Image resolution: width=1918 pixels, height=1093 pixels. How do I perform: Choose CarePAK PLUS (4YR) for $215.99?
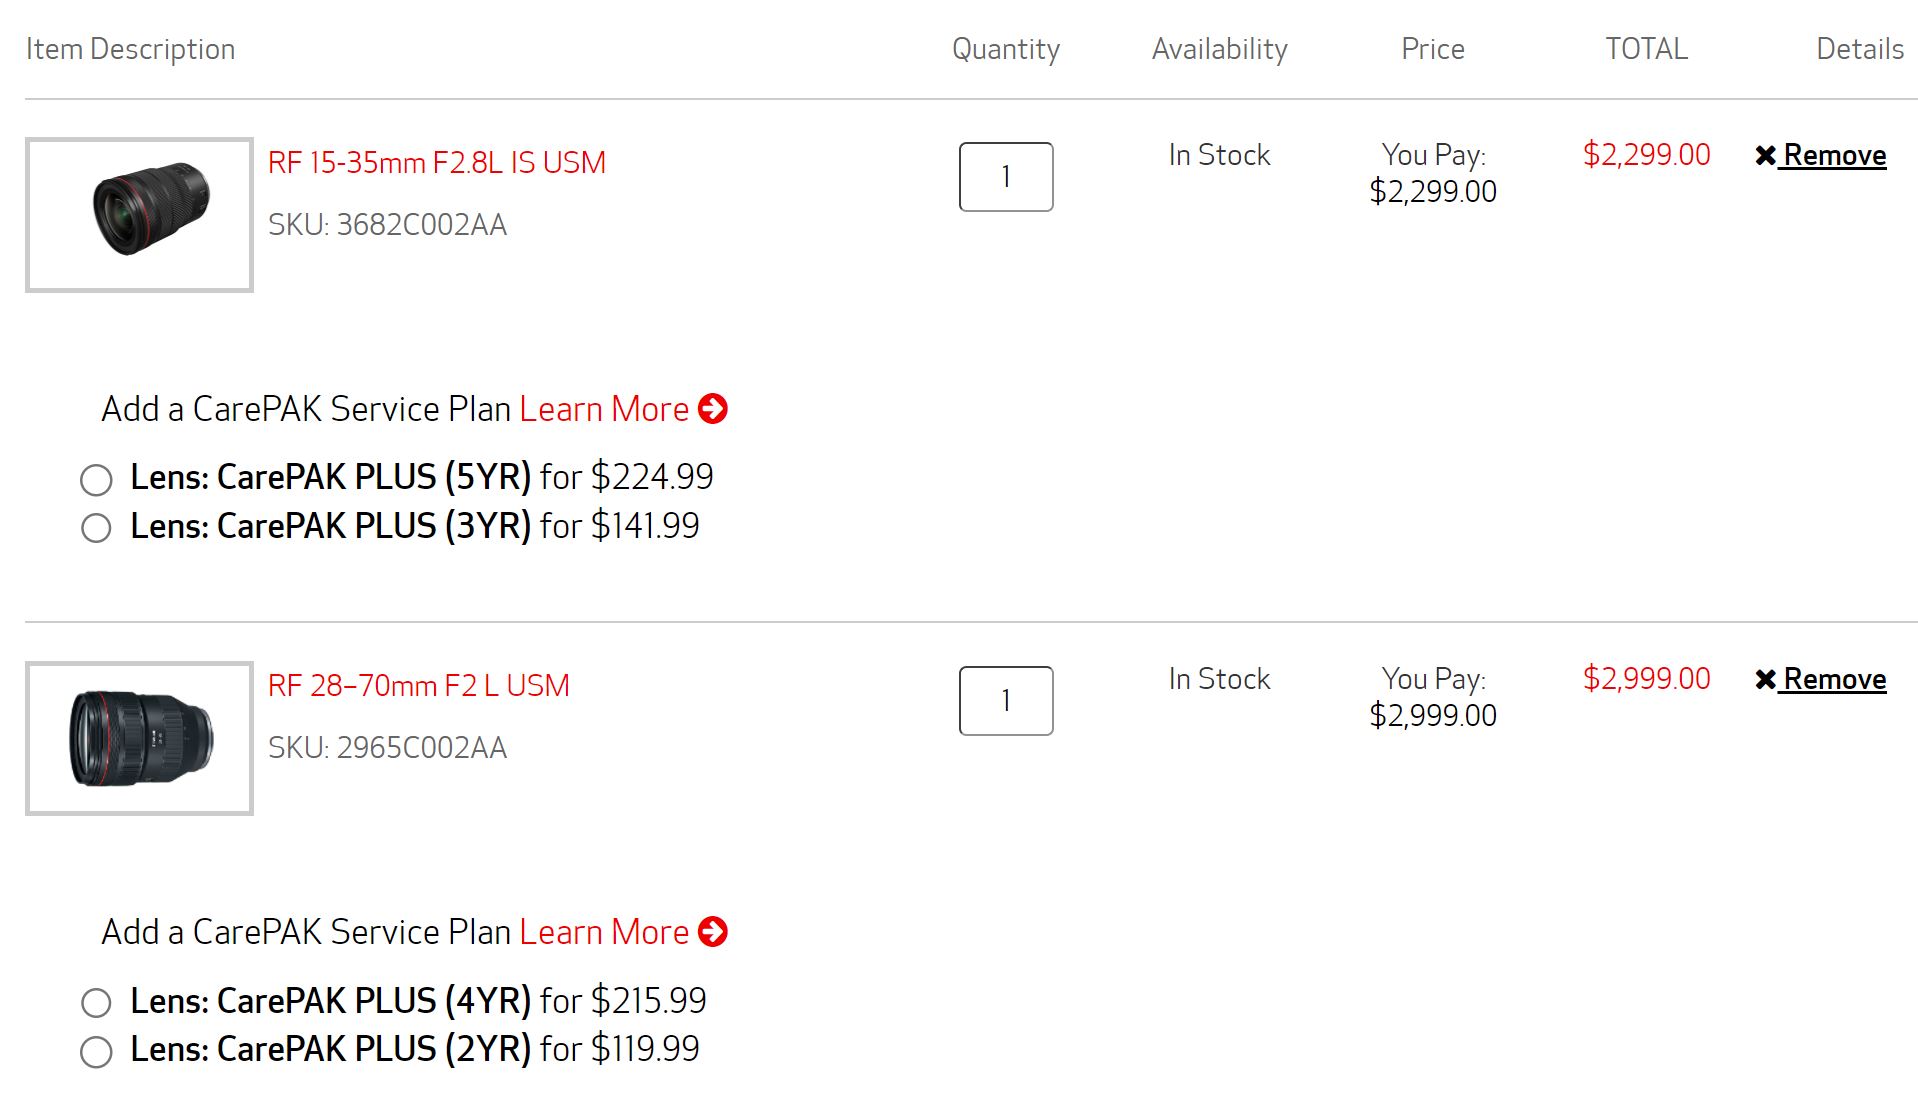[96, 1003]
